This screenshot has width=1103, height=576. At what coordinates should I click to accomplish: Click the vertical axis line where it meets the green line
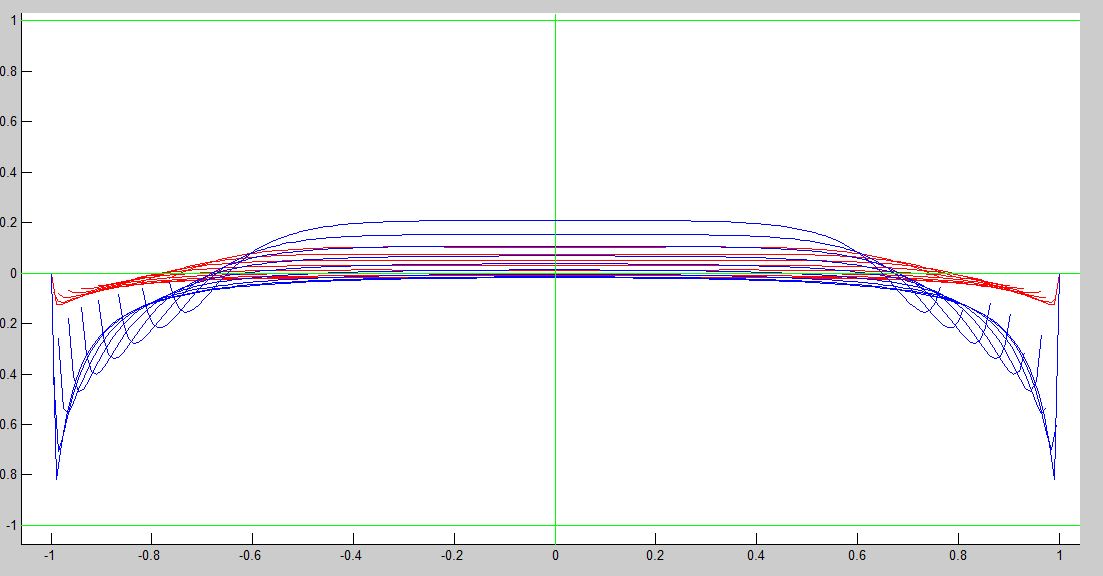pos(555,20)
